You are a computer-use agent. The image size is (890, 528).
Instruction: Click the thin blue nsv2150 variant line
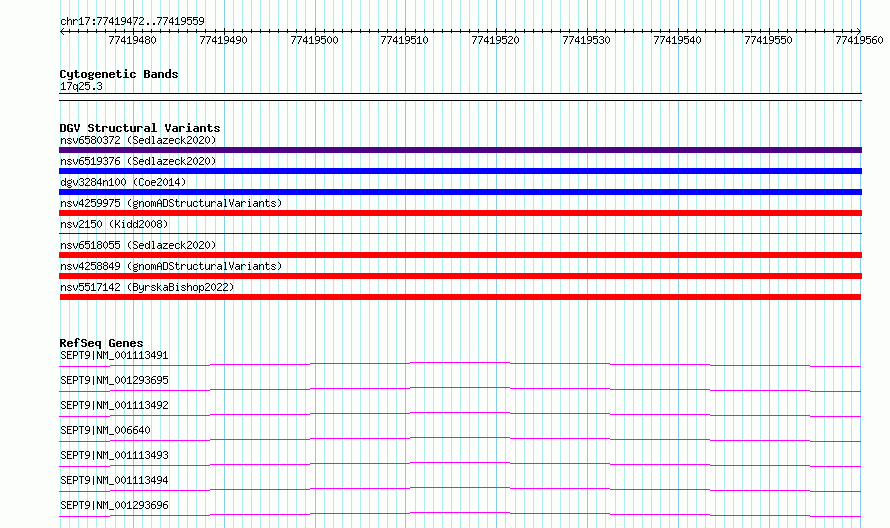[460, 233]
